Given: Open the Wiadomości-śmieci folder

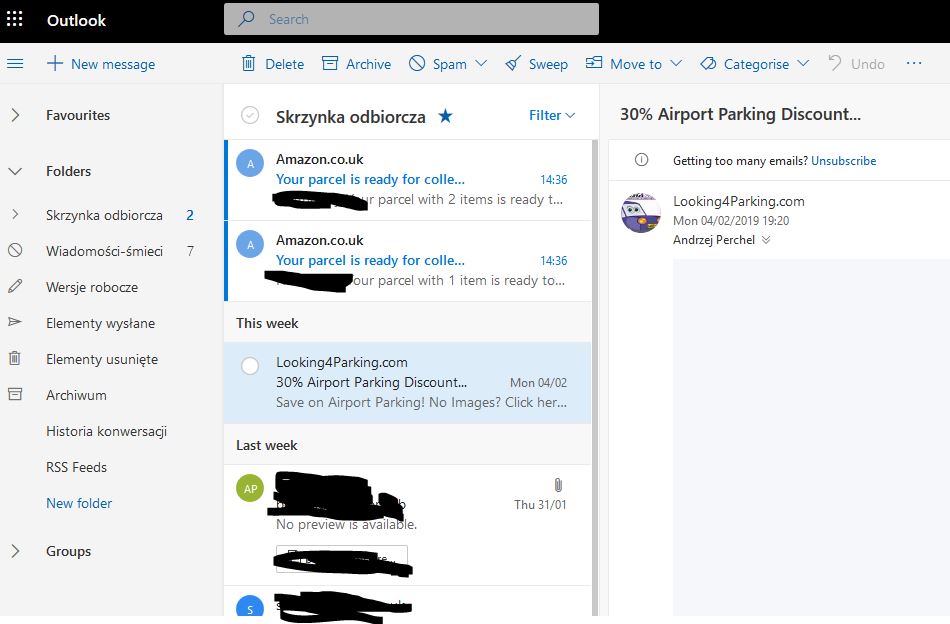Looking at the screenshot, I should tap(104, 251).
